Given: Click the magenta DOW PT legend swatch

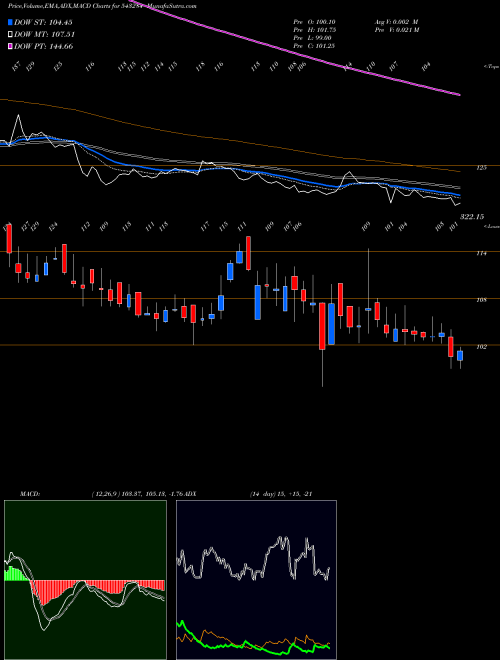Looking at the screenshot, I should click(11, 46).
